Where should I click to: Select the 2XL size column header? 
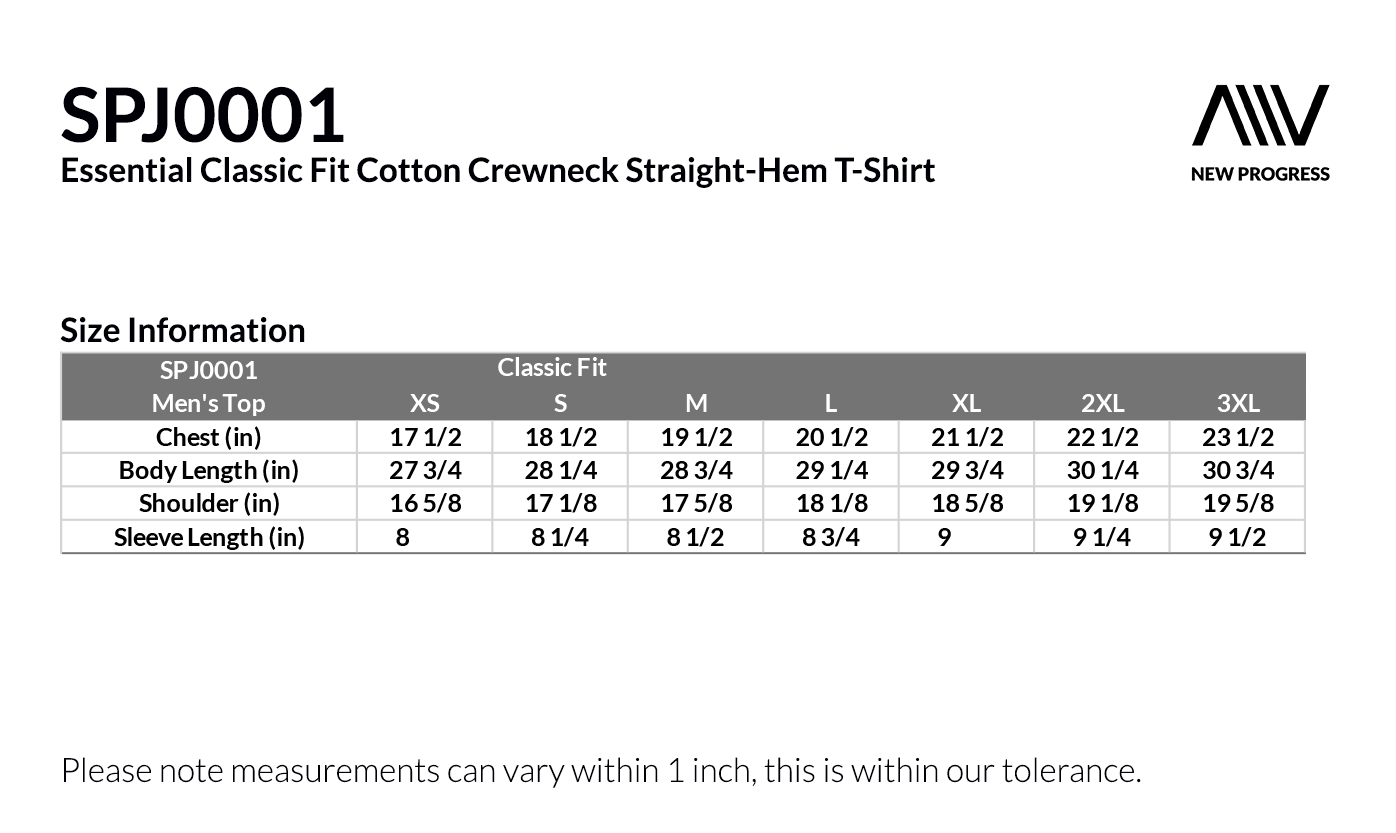point(1102,403)
